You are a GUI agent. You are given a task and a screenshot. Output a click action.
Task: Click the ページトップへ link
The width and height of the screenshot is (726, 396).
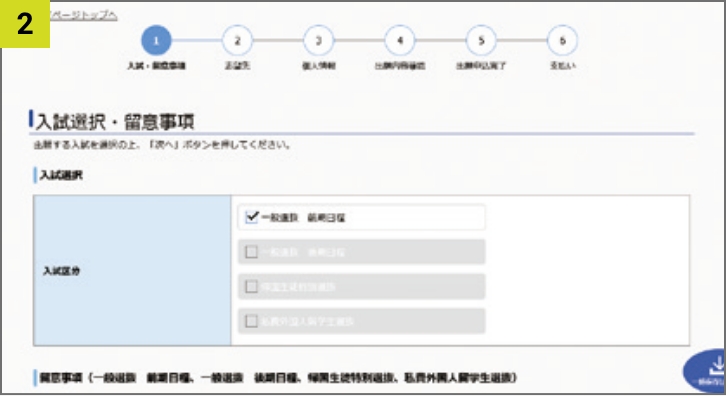pos(83,15)
